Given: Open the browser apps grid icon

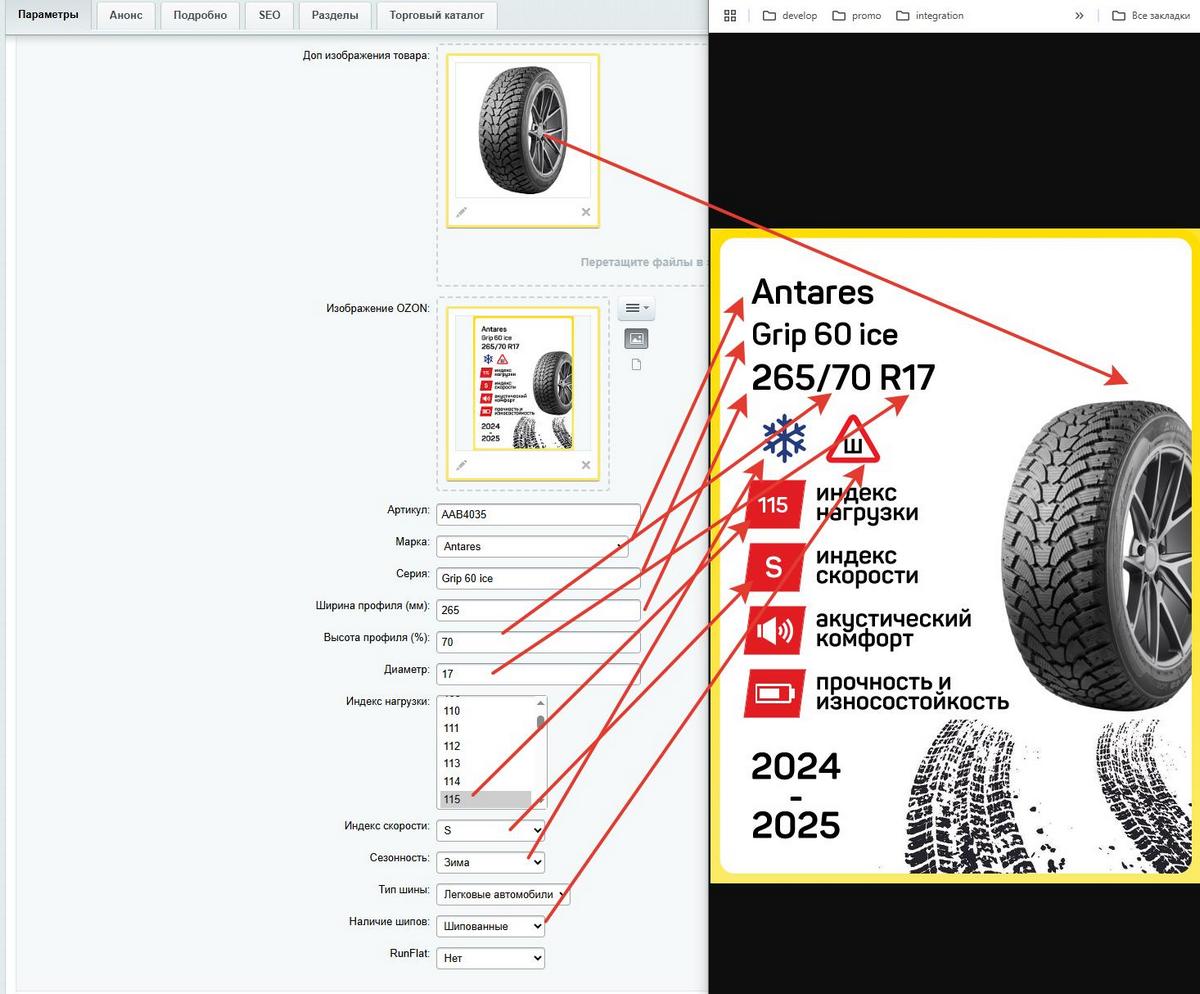Looking at the screenshot, I should pyautogui.click(x=730, y=15).
